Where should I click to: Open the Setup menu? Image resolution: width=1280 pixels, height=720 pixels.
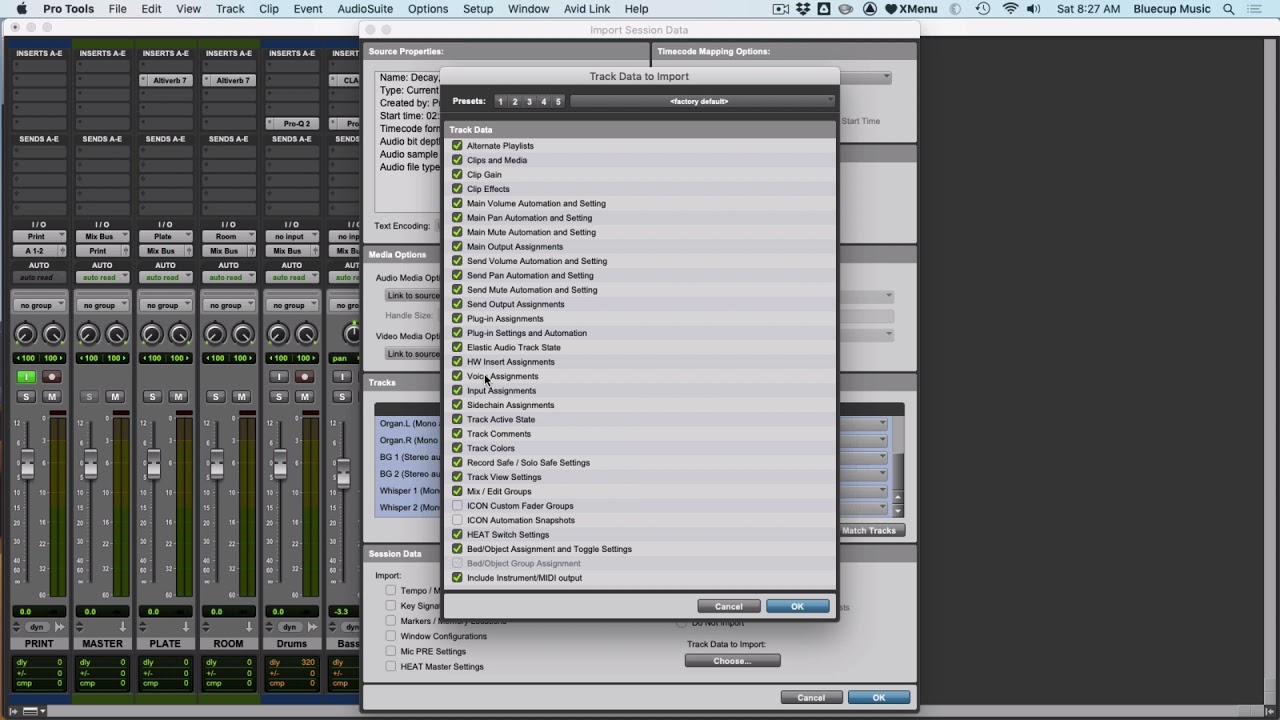pos(478,9)
